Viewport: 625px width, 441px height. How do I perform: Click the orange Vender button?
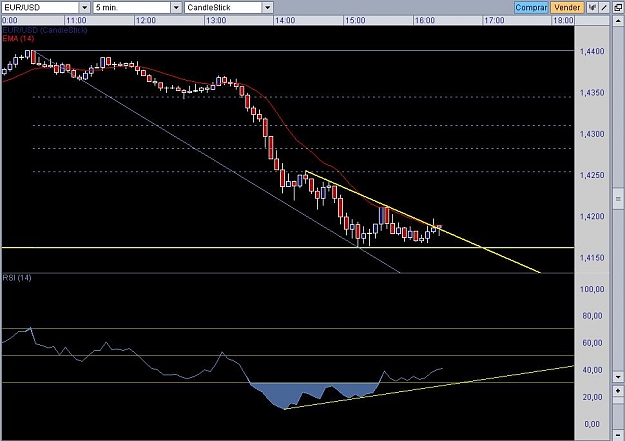click(567, 8)
